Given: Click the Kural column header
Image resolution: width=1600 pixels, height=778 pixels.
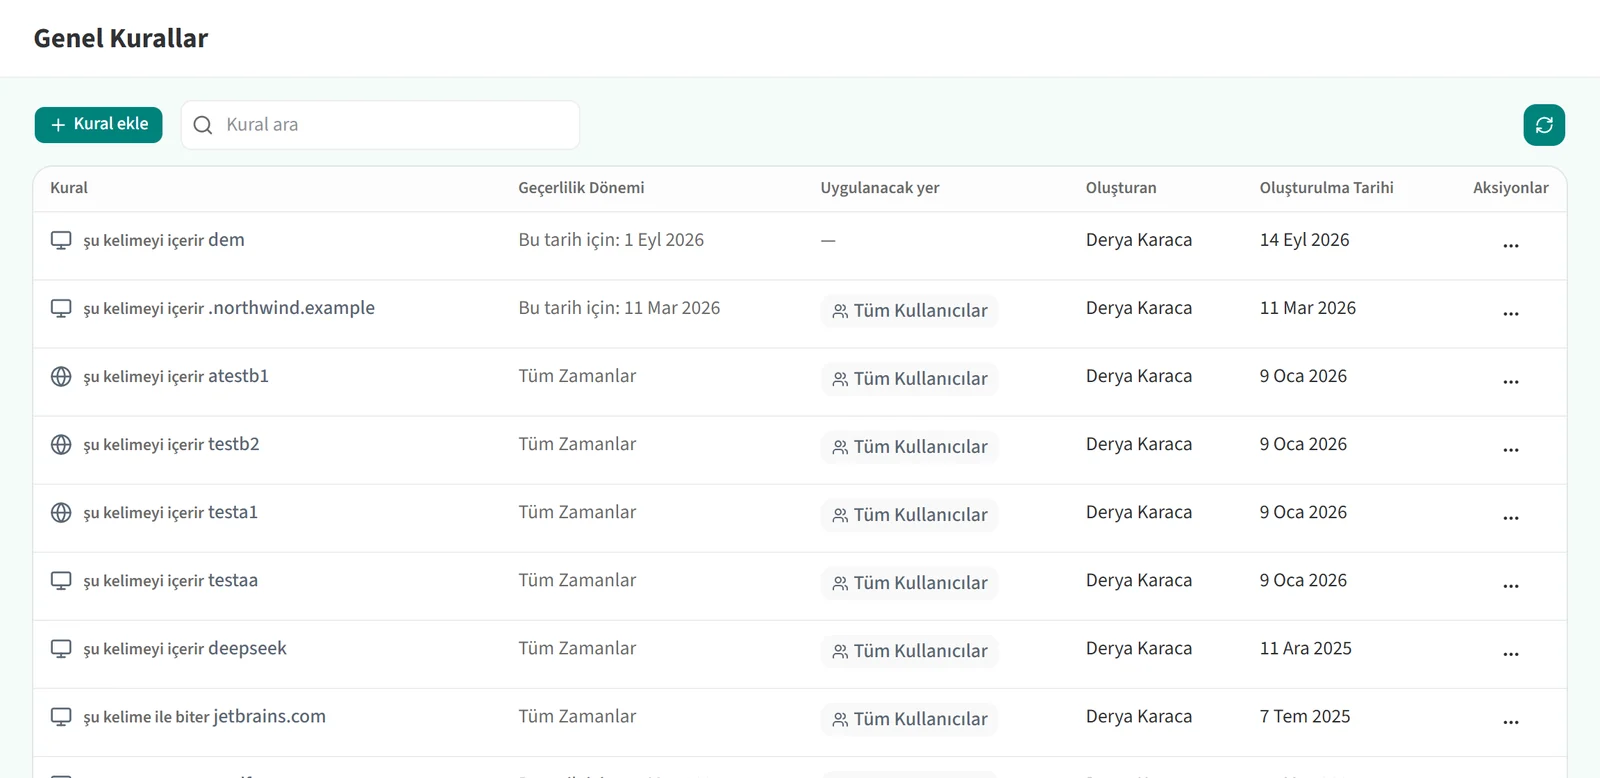Looking at the screenshot, I should coord(69,188).
